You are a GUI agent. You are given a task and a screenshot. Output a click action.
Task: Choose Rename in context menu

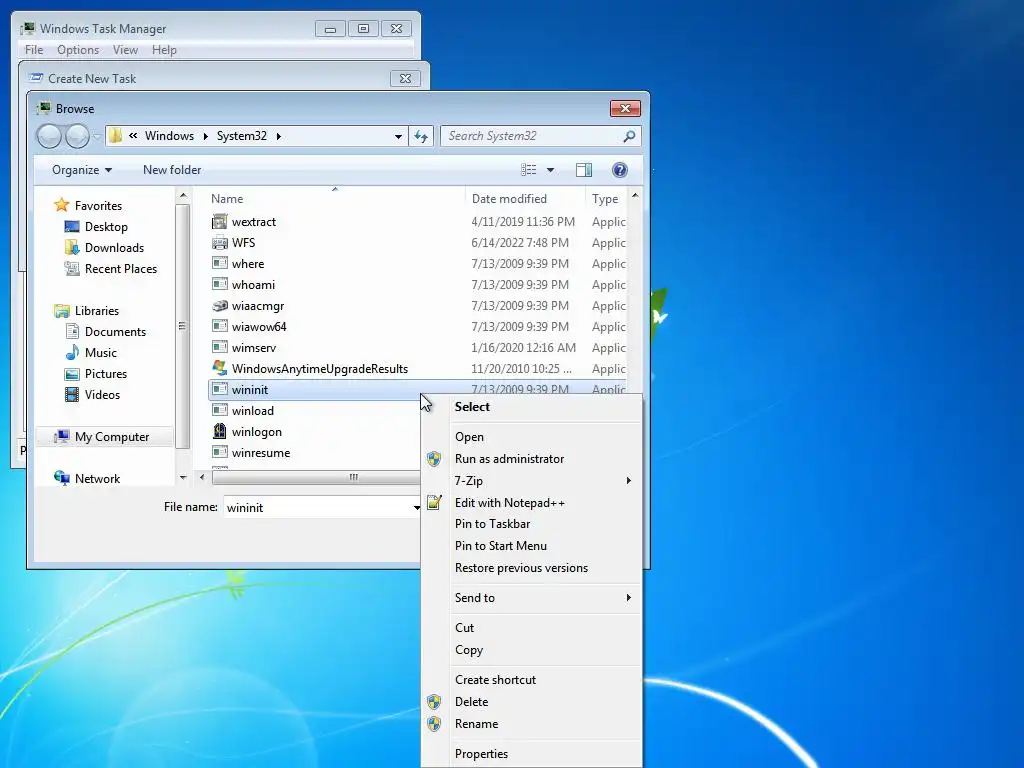[532, 724]
